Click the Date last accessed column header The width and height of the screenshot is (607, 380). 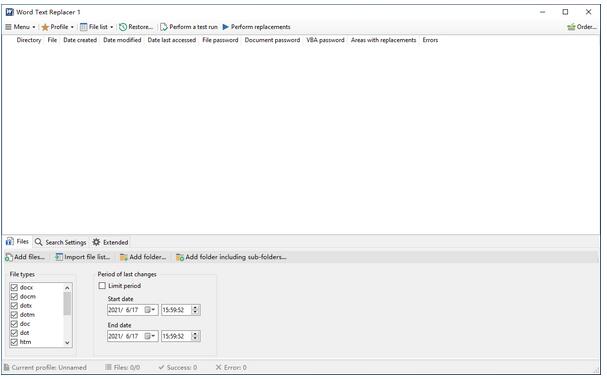point(171,40)
